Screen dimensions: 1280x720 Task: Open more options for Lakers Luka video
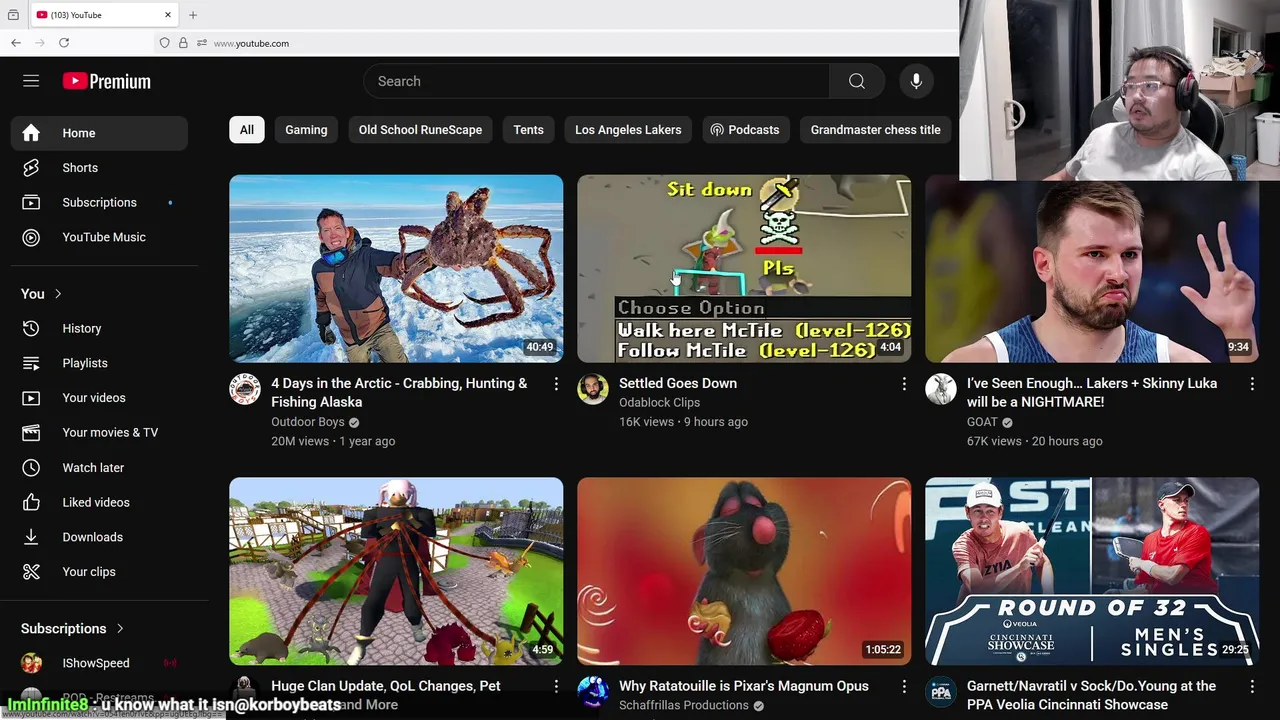tap(1252, 384)
